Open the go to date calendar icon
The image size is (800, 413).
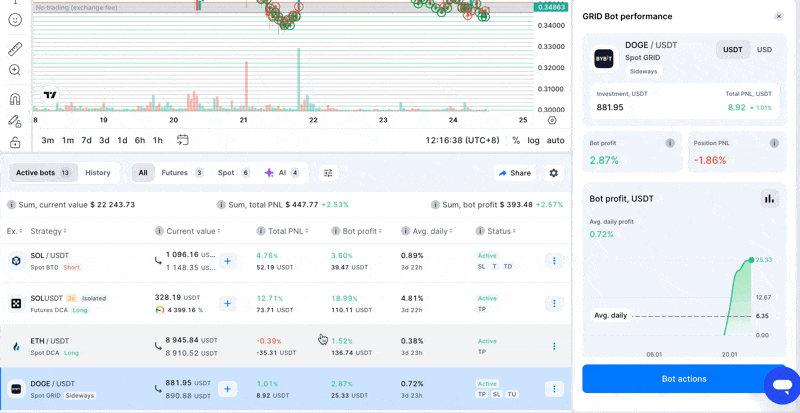(x=182, y=140)
